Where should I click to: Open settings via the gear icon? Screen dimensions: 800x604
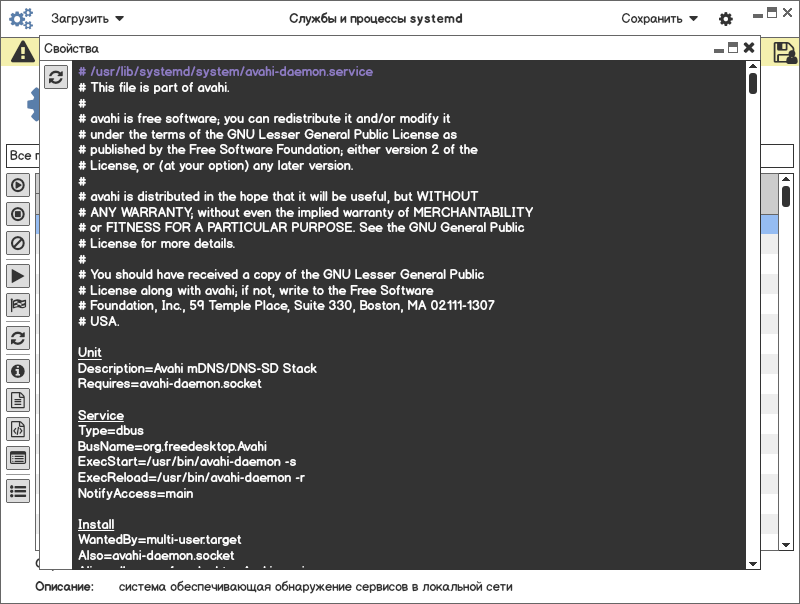[x=726, y=19]
